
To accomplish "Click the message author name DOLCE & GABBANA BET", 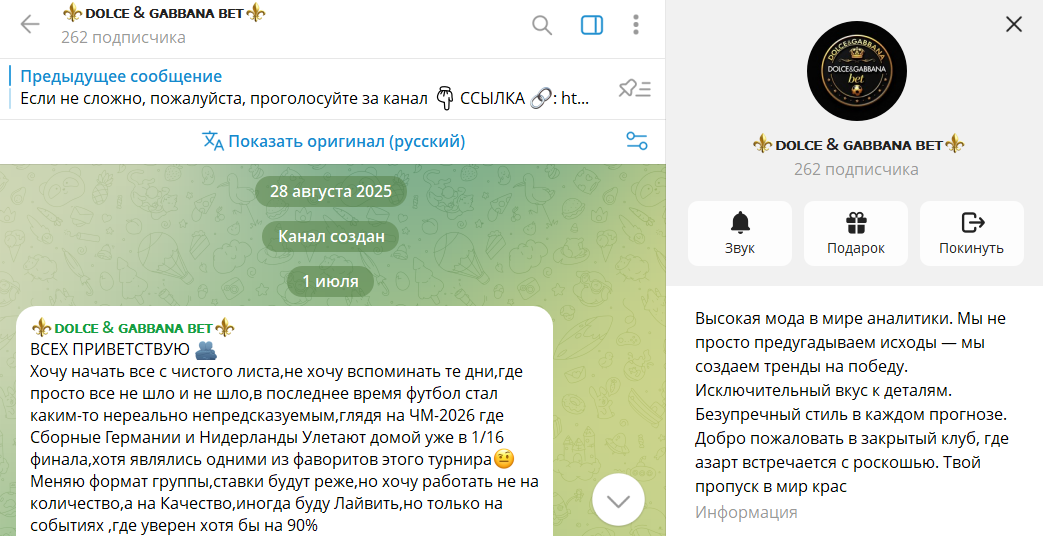I will 133,328.
